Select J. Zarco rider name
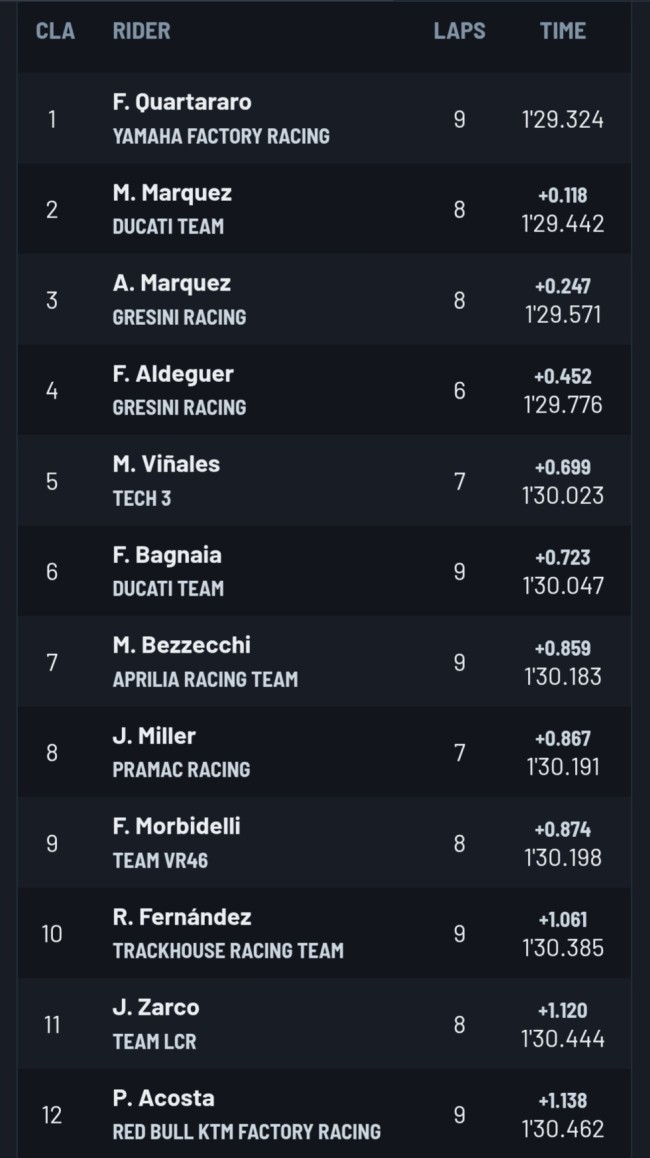Image resolution: width=650 pixels, height=1158 pixels. 156,1007
